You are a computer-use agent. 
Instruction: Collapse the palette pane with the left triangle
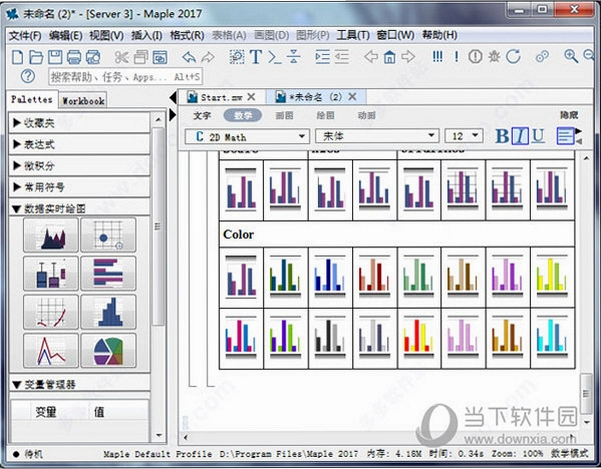click(x=173, y=97)
